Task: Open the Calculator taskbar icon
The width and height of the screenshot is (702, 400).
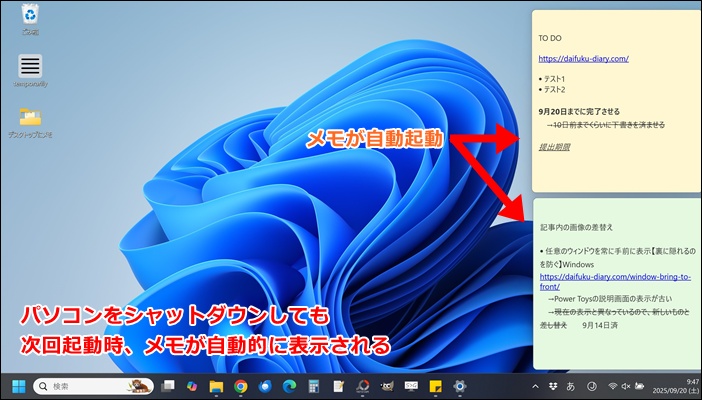Action: [313, 386]
